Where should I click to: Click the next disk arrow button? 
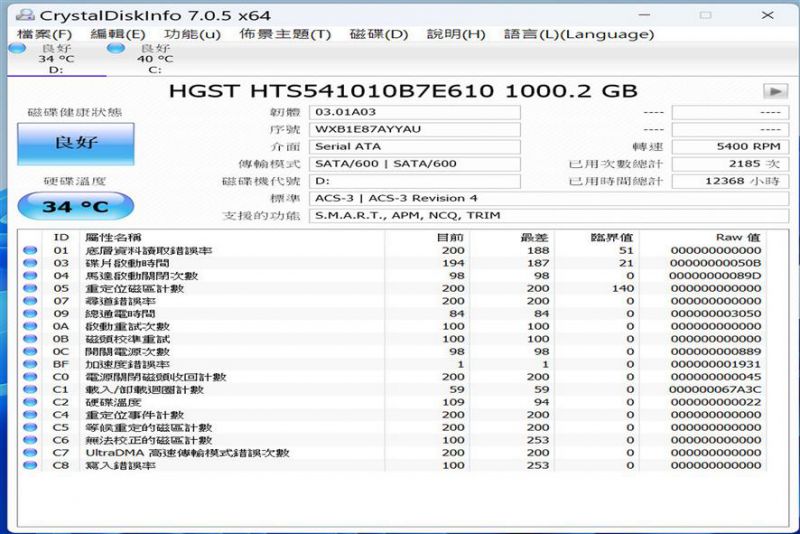pyautogui.click(x=776, y=91)
